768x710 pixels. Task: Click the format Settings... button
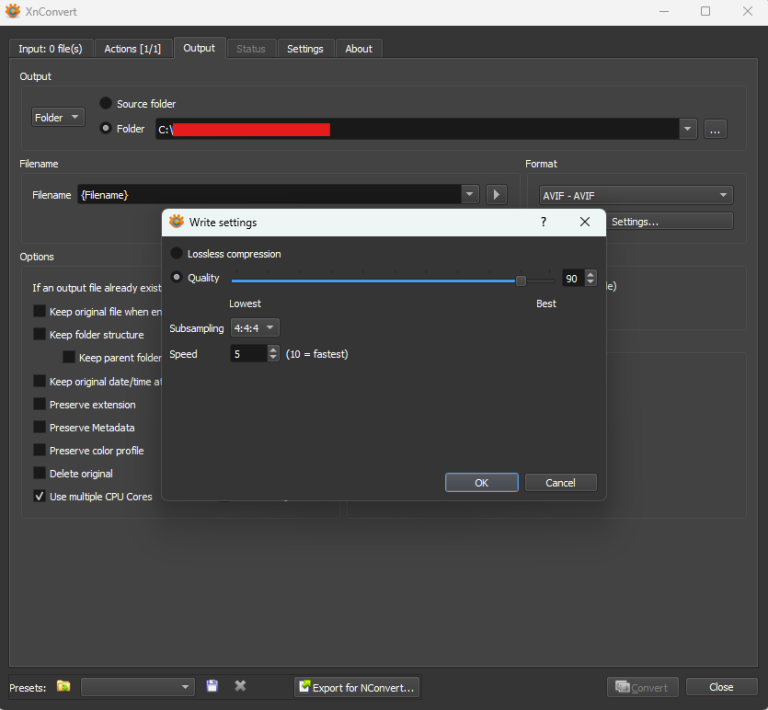[x=670, y=221]
